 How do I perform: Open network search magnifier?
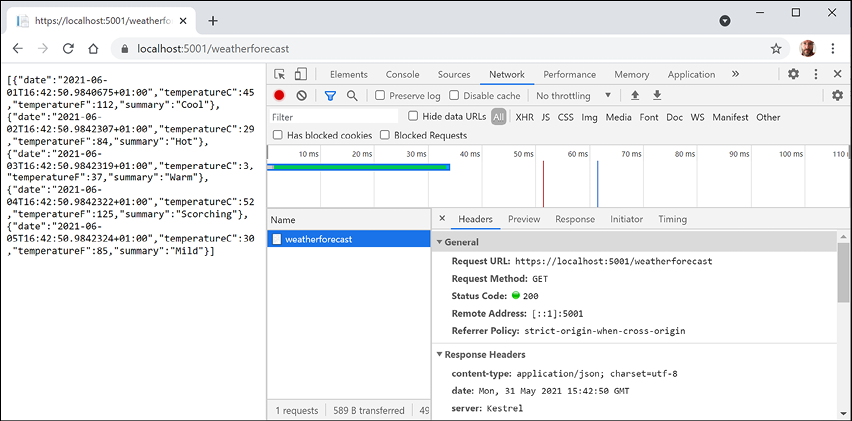tap(352, 96)
